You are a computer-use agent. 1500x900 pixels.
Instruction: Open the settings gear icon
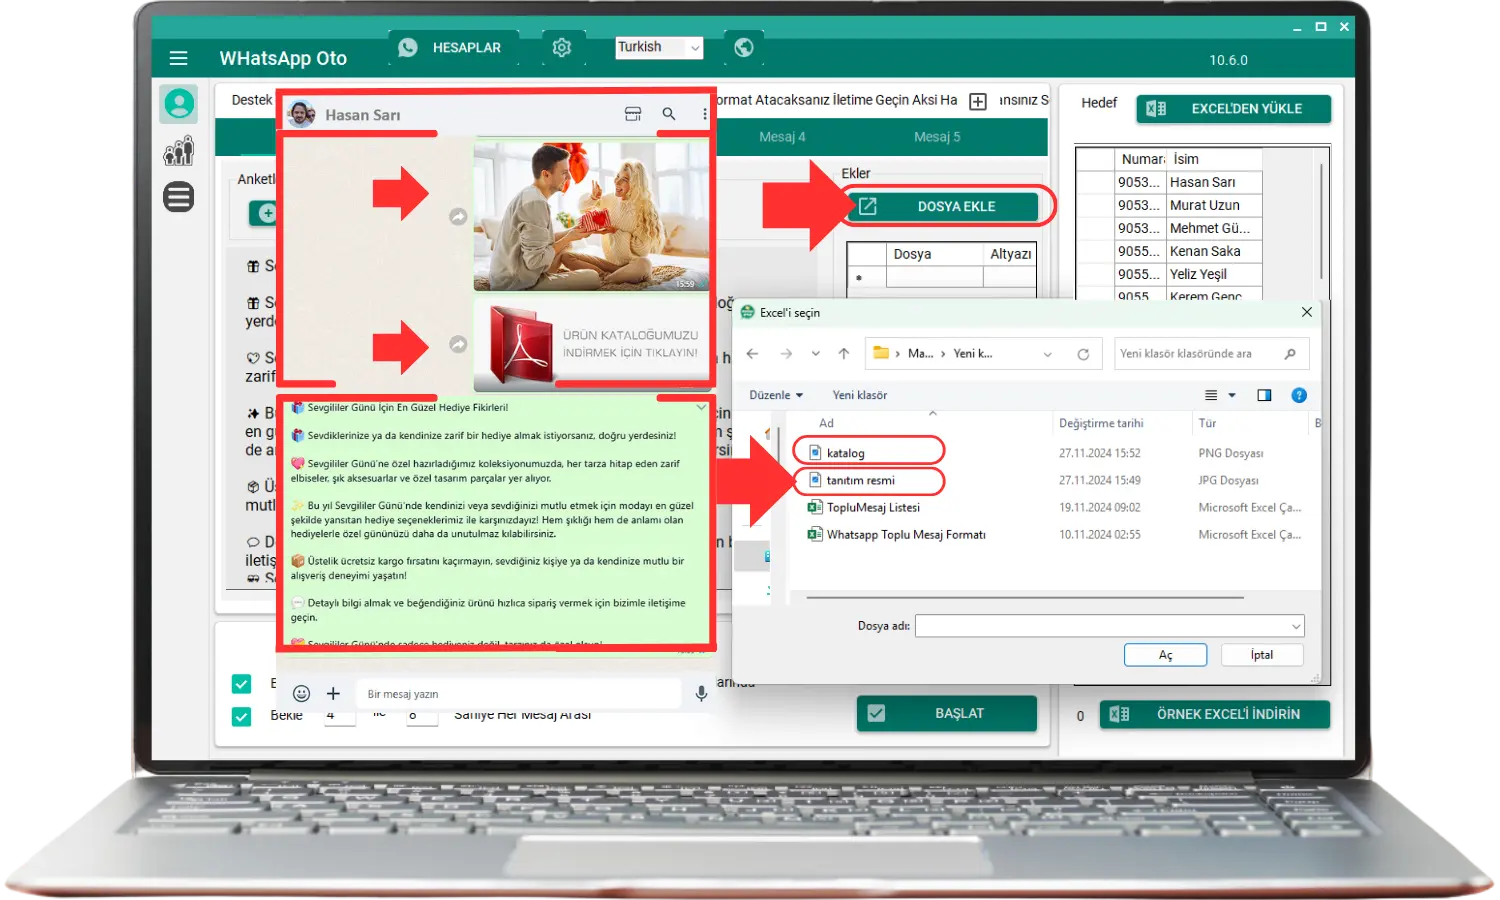[x=562, y=47]
